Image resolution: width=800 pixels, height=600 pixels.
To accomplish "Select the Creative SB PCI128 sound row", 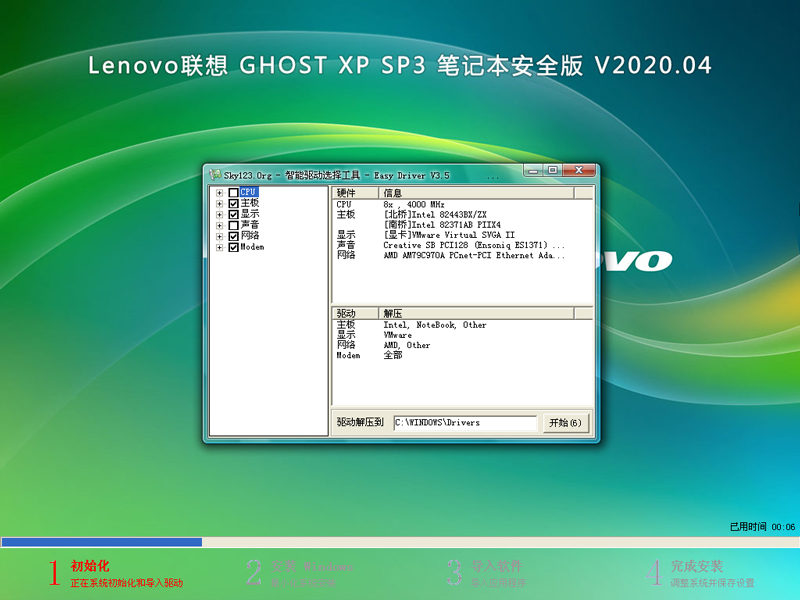I will point(462,245).
